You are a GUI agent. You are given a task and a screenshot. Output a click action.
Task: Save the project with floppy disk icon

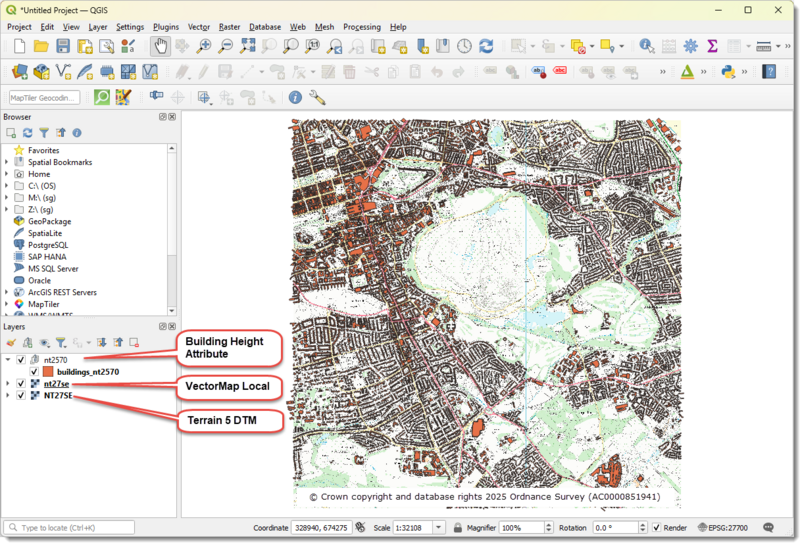[x=63, y=46]
